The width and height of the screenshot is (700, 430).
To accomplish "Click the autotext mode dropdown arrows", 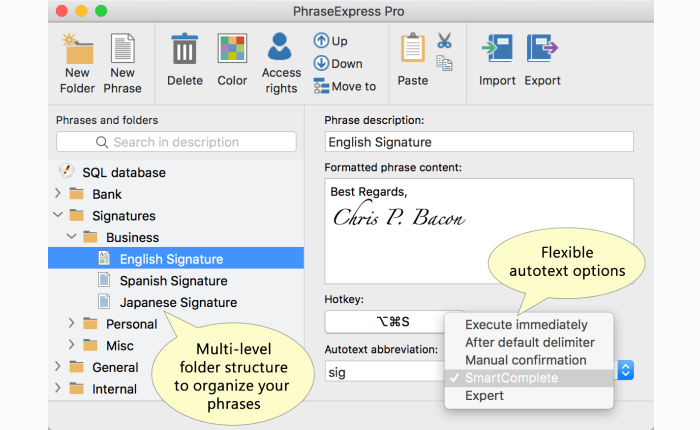I will point(625,370).
